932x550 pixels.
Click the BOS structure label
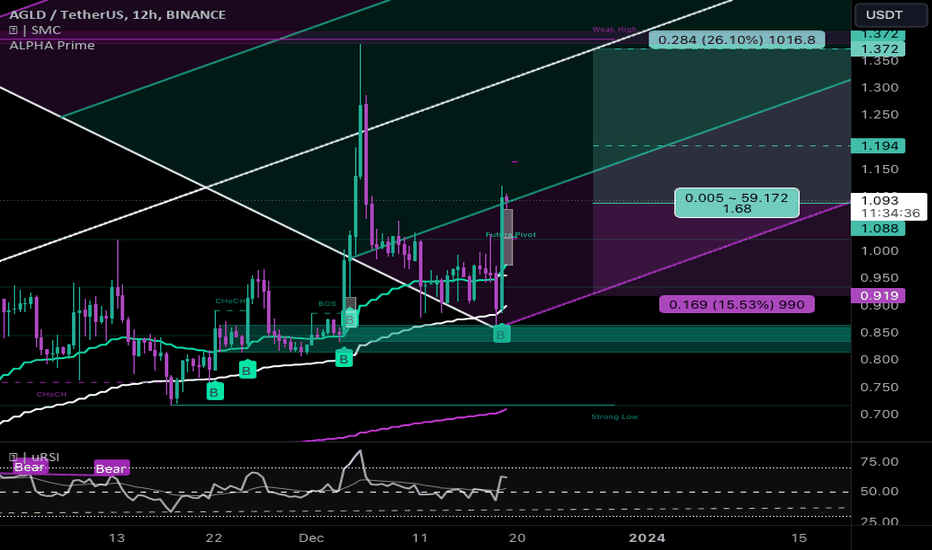coord(327,303)
